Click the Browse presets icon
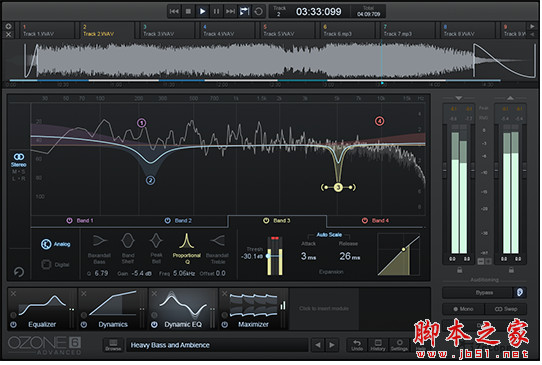 pos(113,345)
